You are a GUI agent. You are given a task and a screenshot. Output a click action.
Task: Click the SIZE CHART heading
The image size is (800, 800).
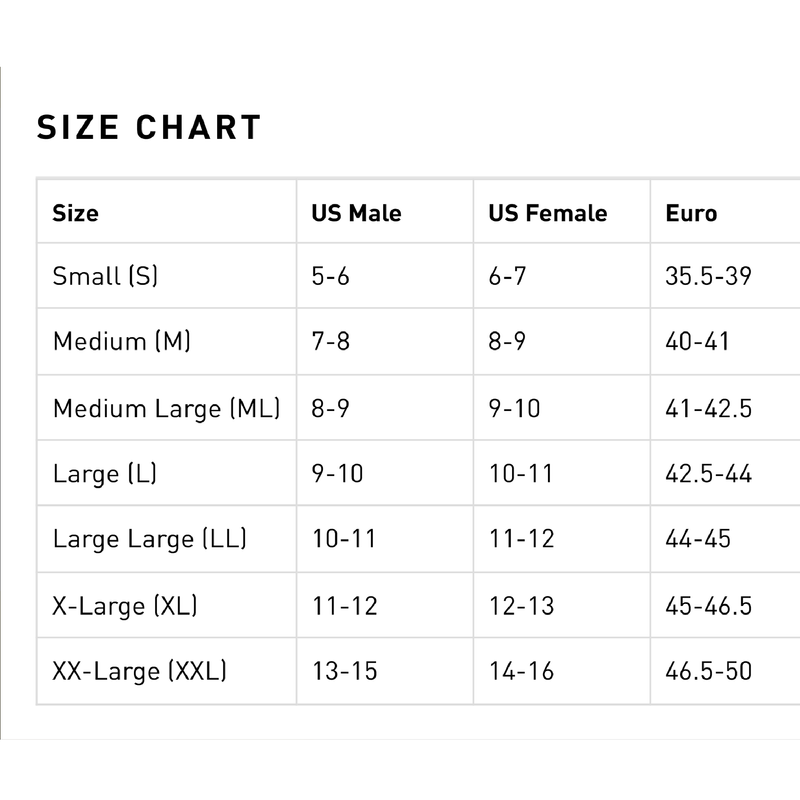point(148,127)
